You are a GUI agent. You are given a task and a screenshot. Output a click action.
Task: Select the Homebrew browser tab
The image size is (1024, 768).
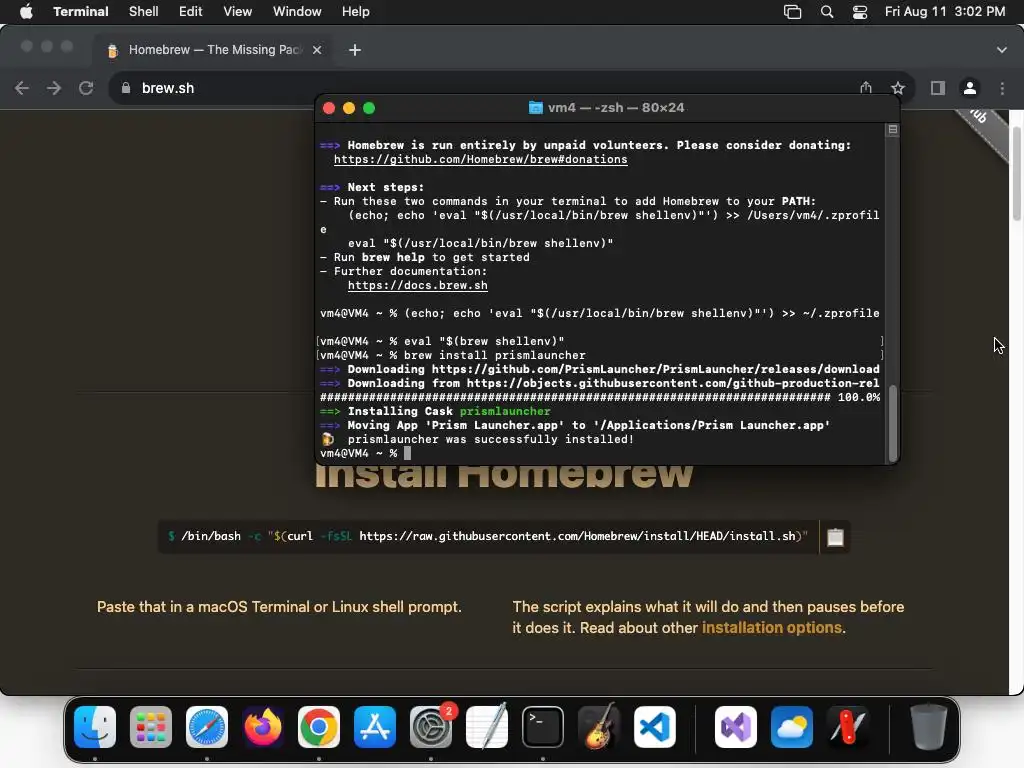pos(216,50)
